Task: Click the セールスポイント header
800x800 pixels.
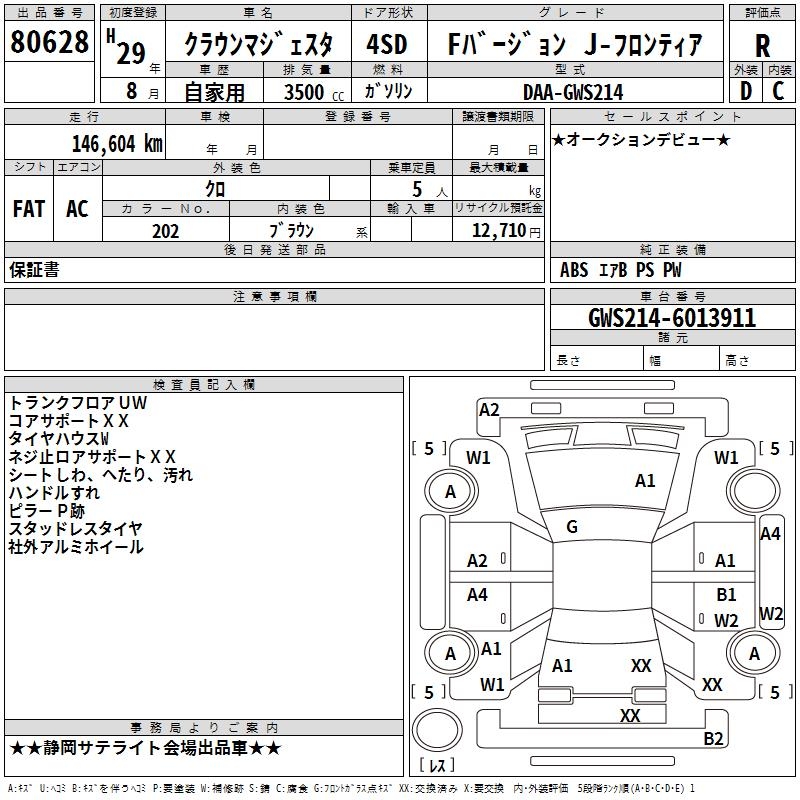Action: [x=672, y=116]
